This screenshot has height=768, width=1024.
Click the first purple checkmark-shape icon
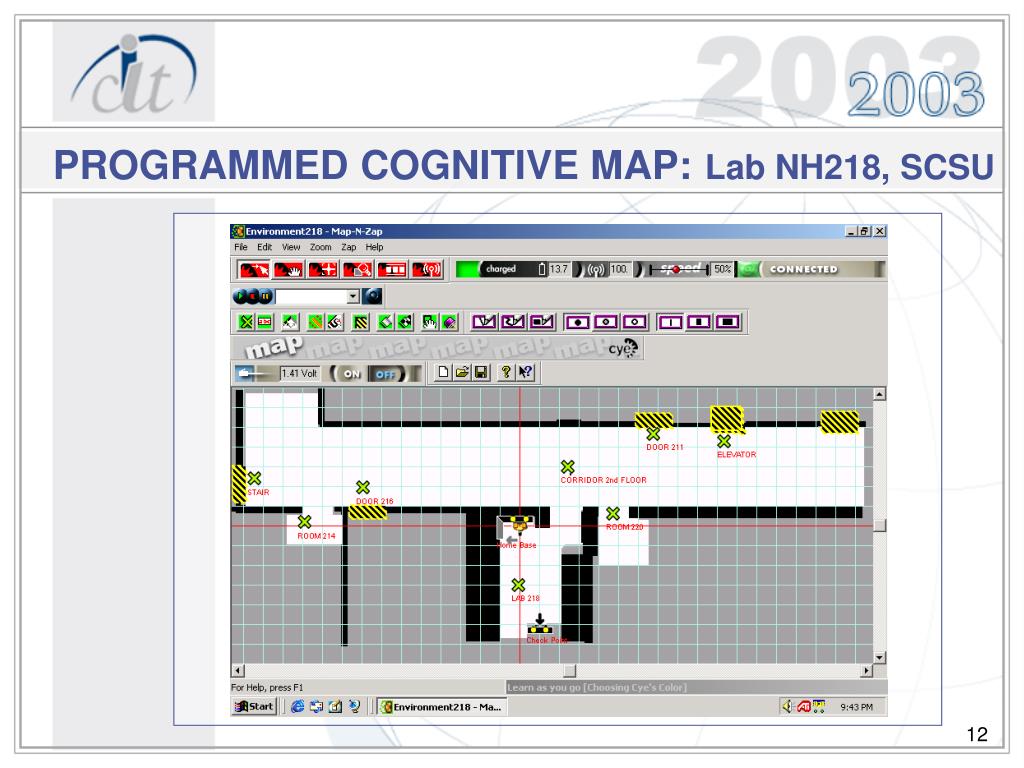484,322
